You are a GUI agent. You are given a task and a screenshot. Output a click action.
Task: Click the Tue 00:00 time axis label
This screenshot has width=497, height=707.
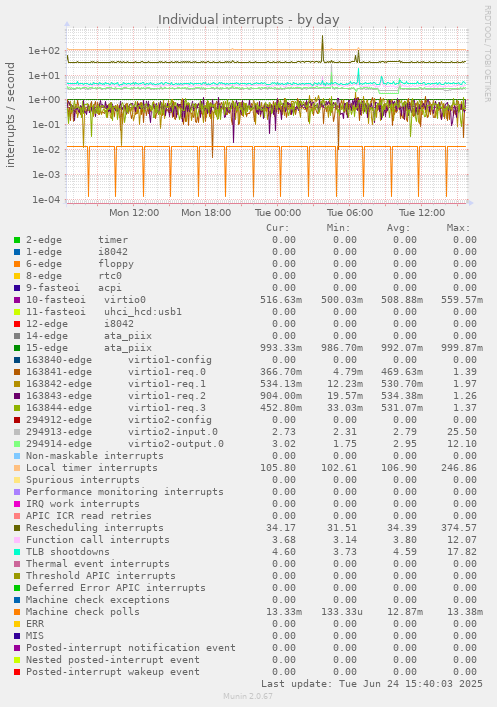(x=278, y=213)
